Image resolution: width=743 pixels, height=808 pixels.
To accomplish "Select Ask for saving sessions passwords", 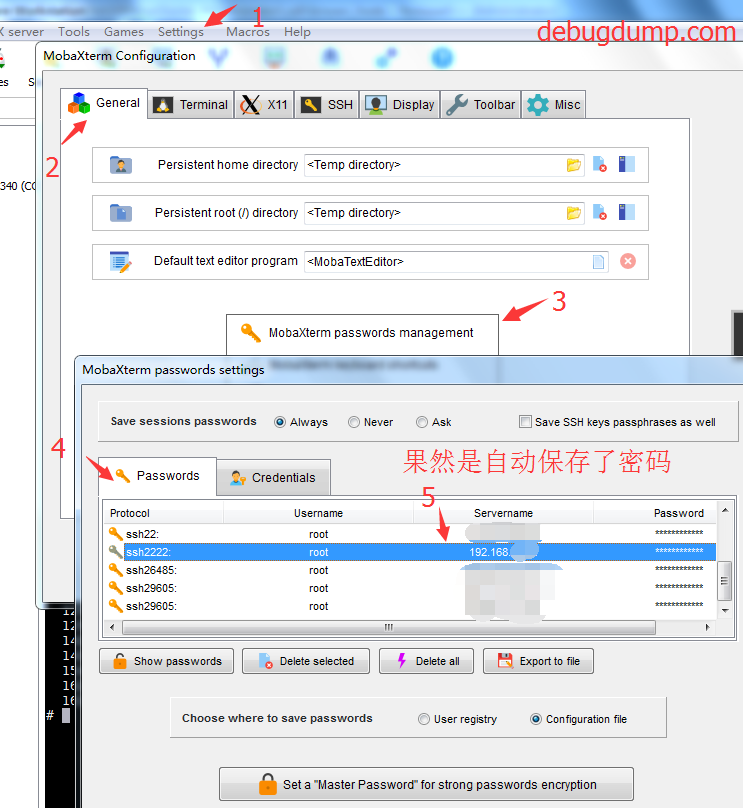I will (421, 422).
